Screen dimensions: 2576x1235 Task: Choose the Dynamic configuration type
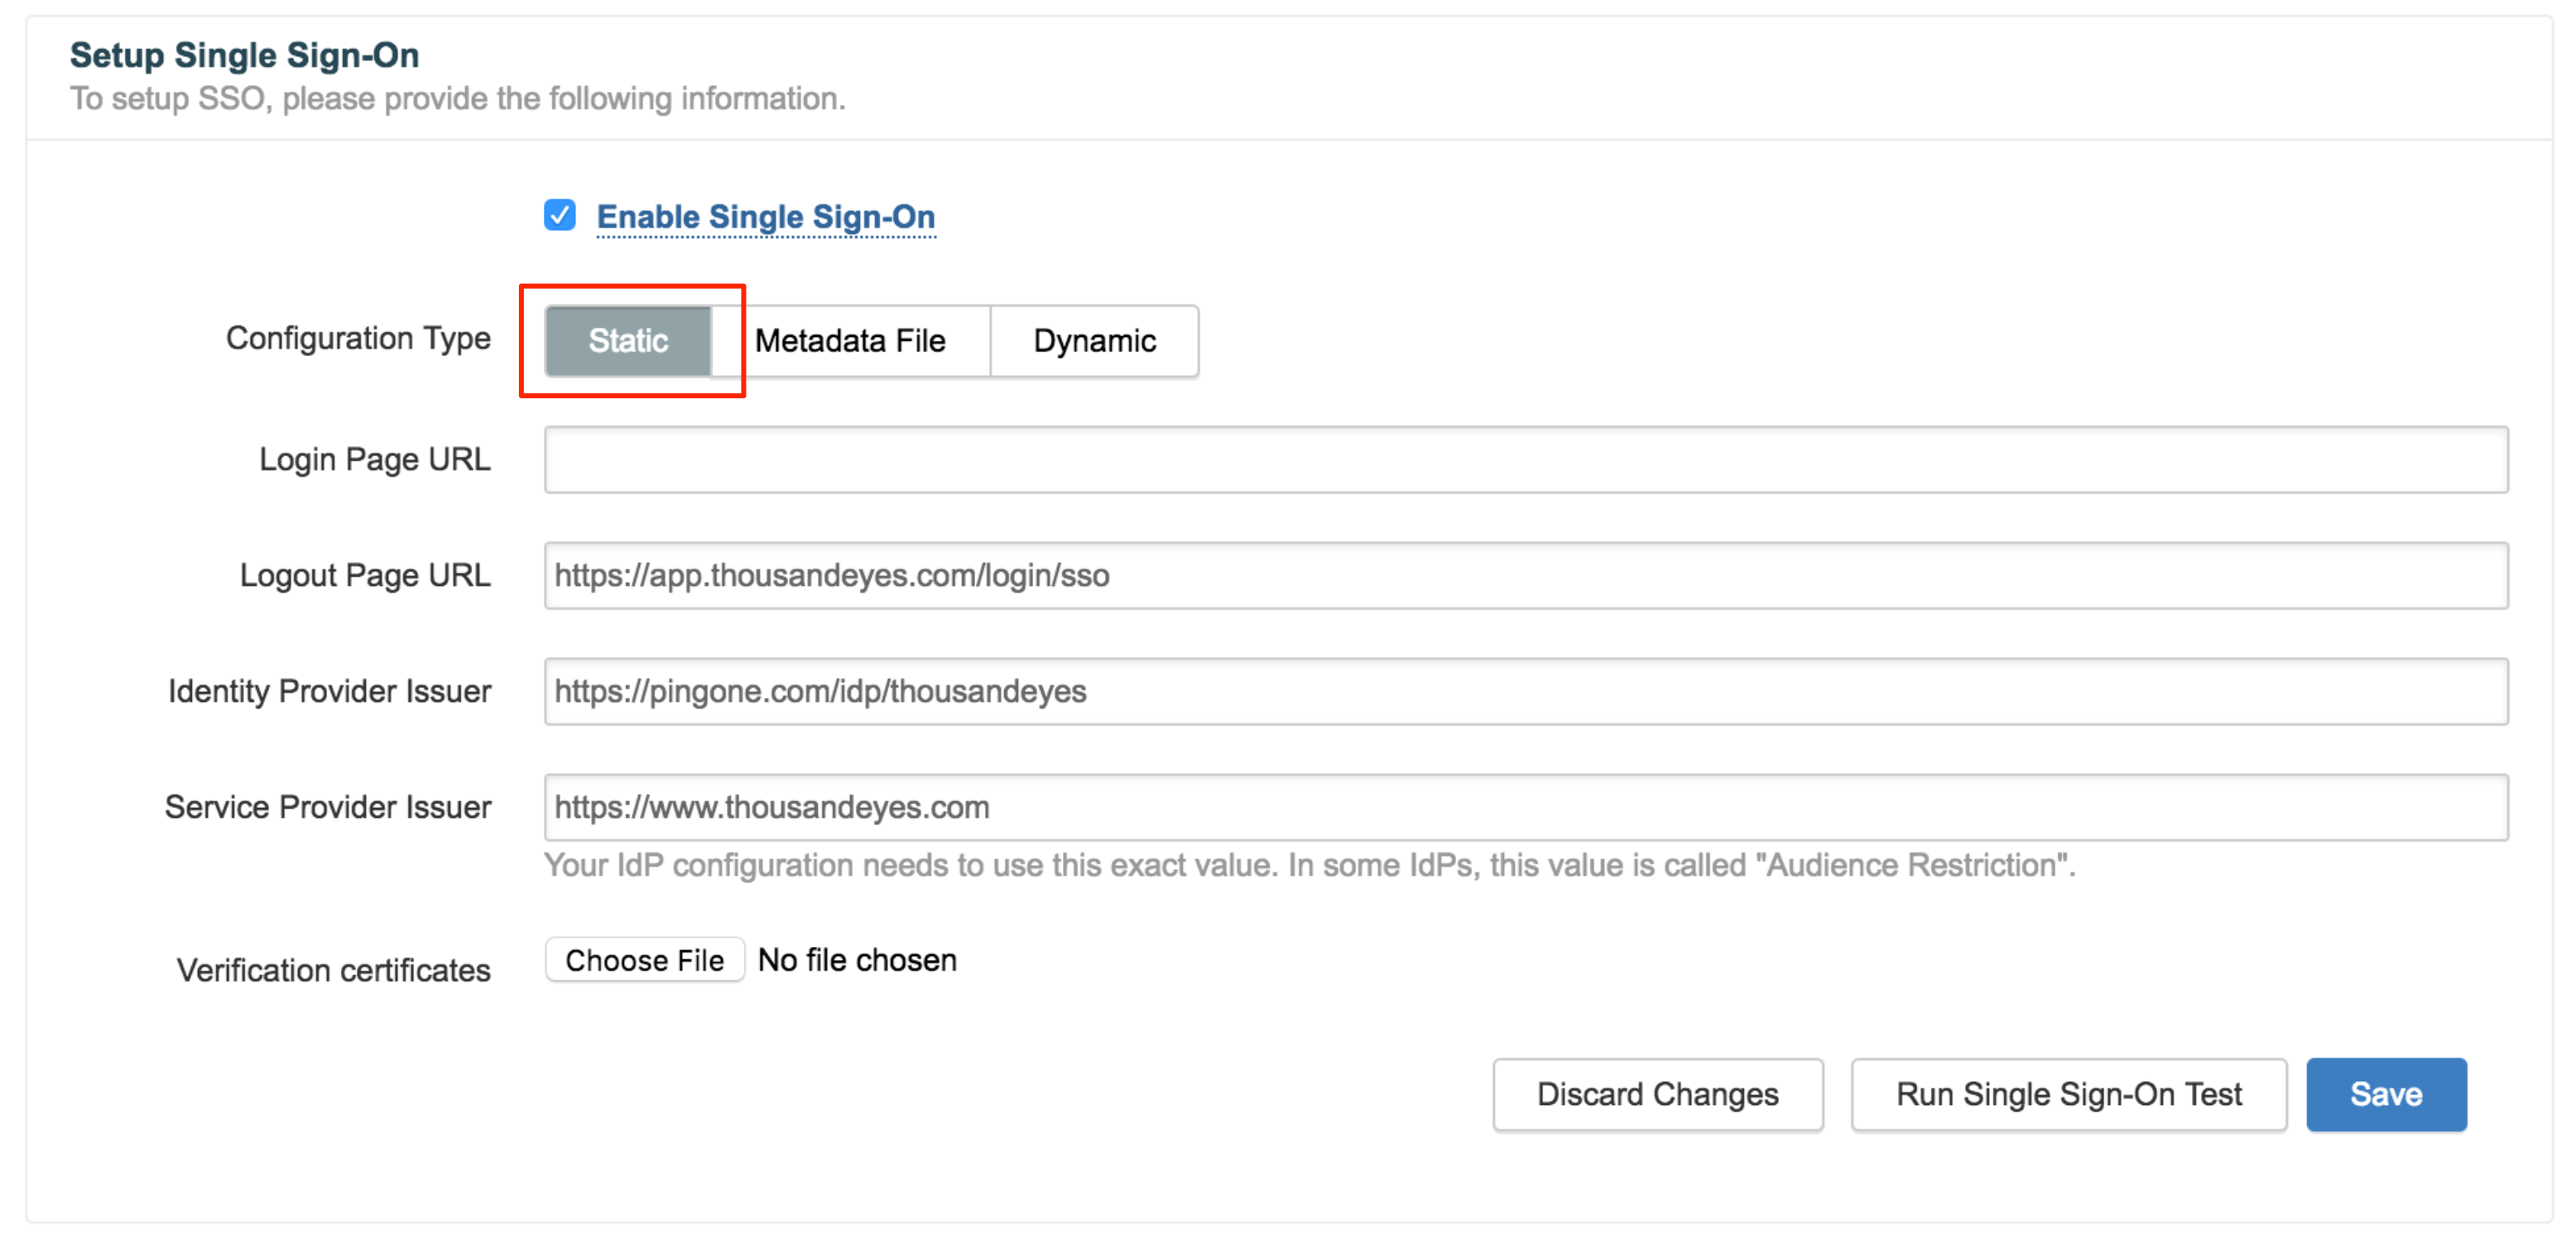pos(1095,341)
